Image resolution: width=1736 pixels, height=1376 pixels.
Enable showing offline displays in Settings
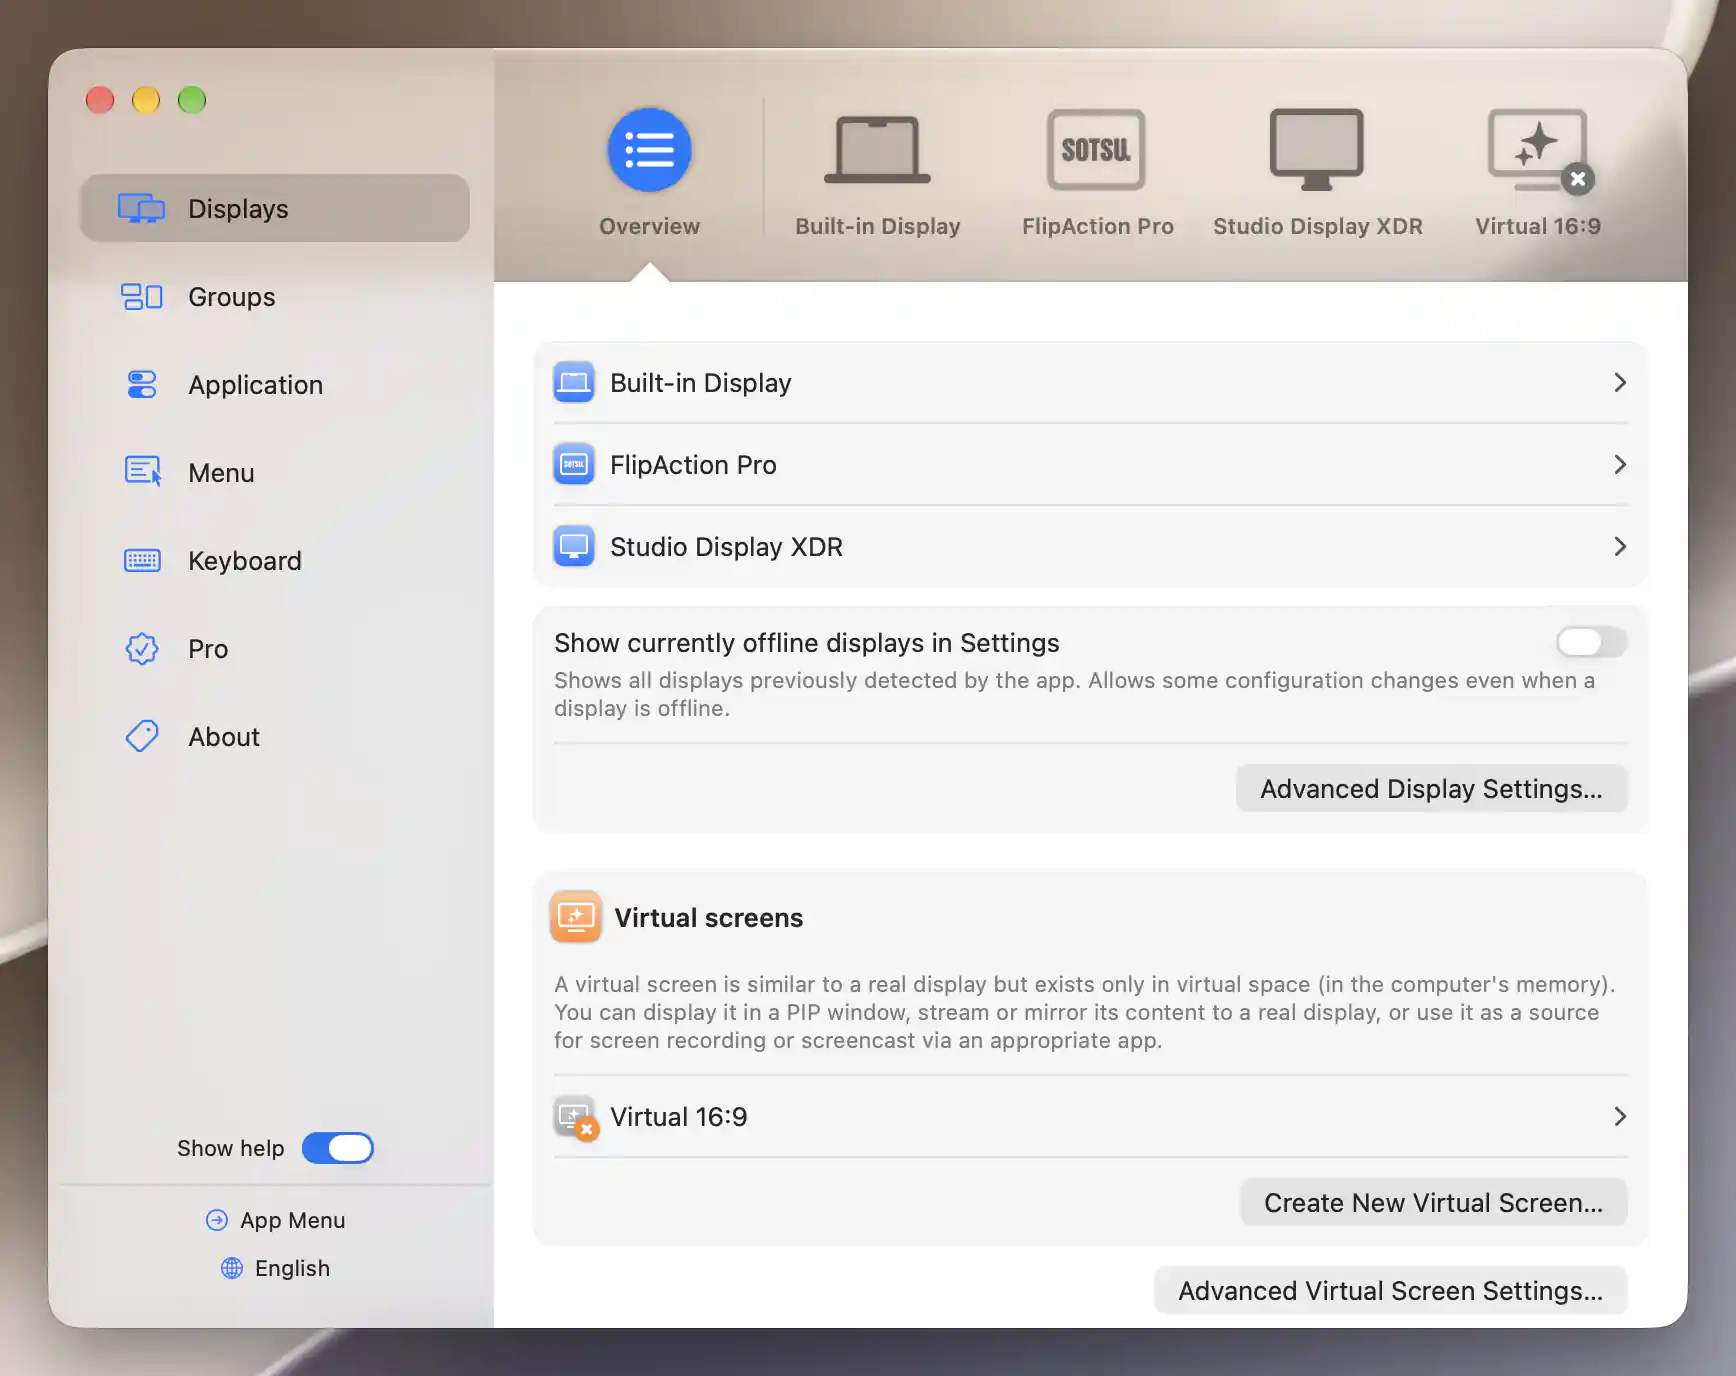tap(1591, 642)
